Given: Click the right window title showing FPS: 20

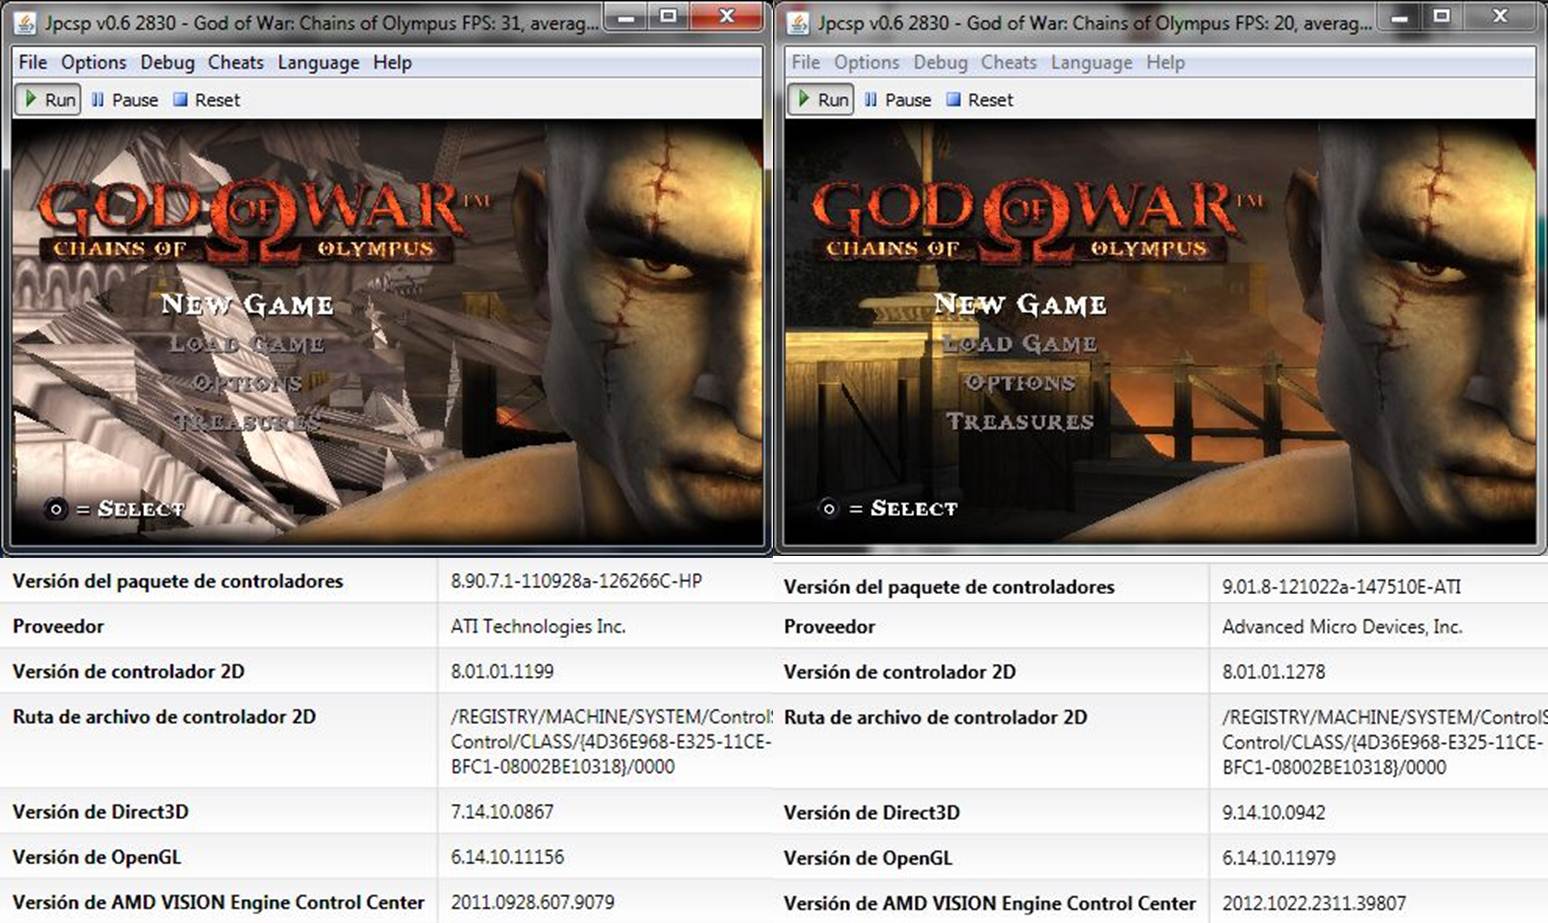Looking at the screenshot, I should pyautogui.click(x=1095, y=22).
